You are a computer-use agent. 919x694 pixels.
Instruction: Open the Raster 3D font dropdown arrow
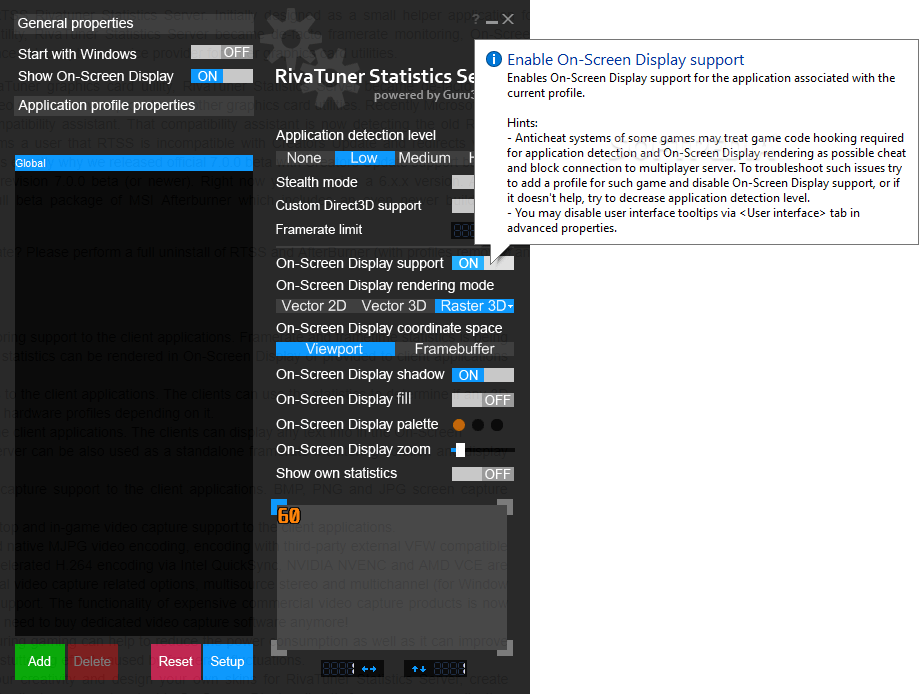click(510, 307)
